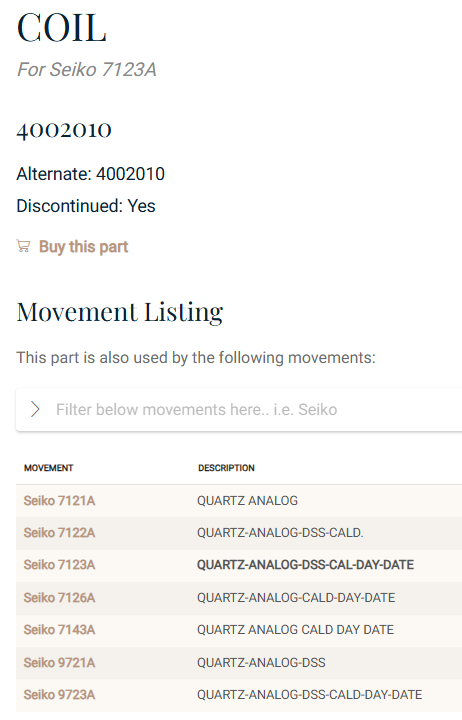Image resolution: width=462 pixels, height=720 pixels.
Task: Open the Seiko 9723A movement link
Action: [x=59, y=695]
